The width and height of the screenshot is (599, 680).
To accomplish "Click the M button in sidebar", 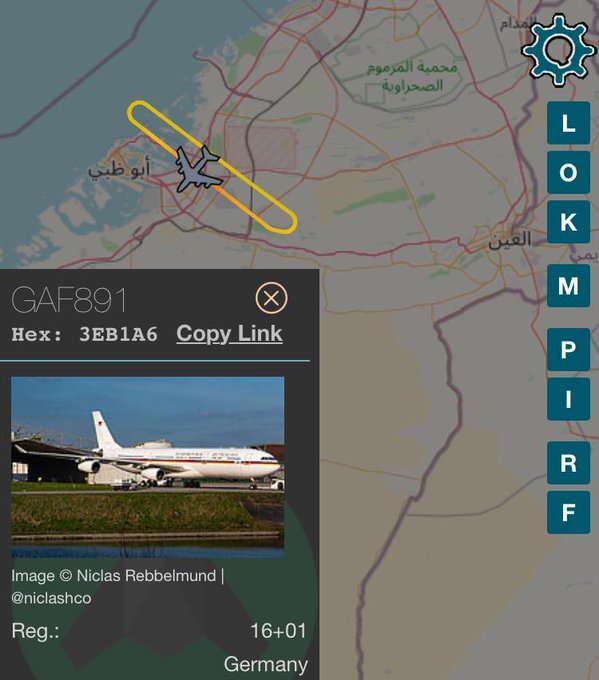I will pos(568,286).
